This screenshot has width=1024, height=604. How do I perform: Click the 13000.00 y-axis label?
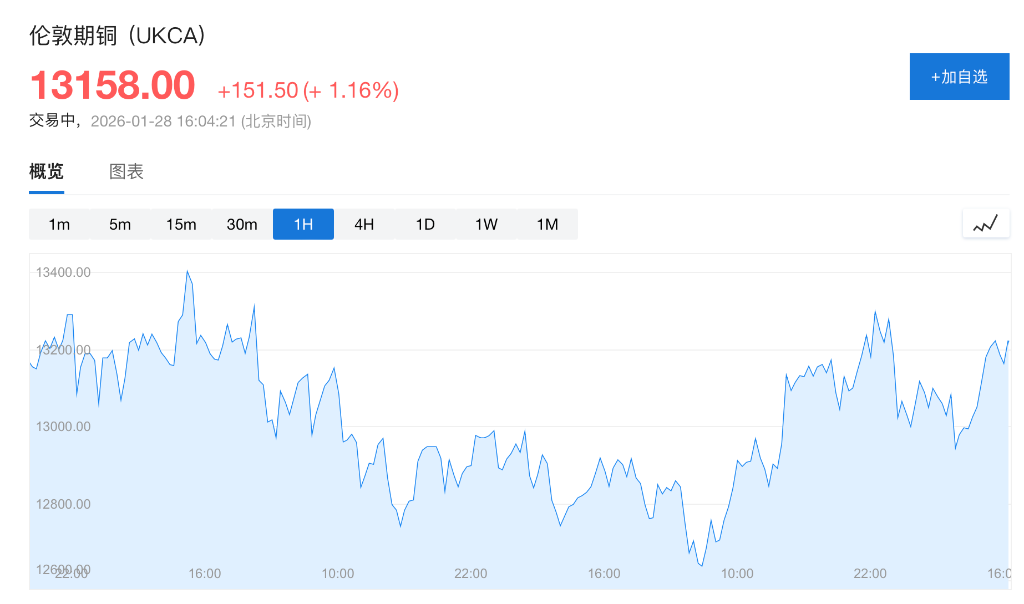coord(63,426)
